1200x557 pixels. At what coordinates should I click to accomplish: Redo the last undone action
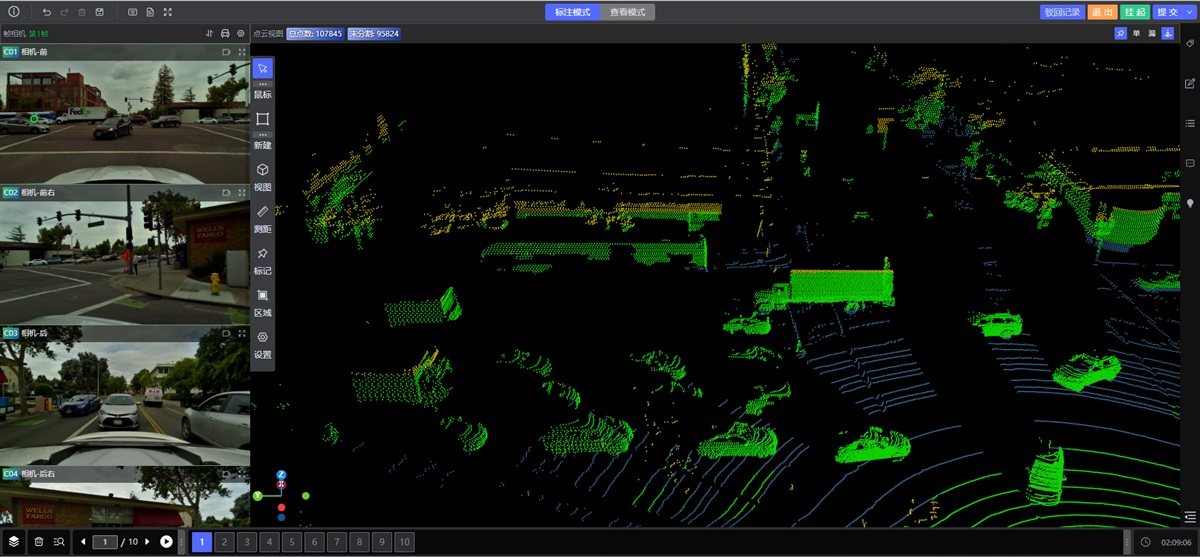(x=64, y=12)
